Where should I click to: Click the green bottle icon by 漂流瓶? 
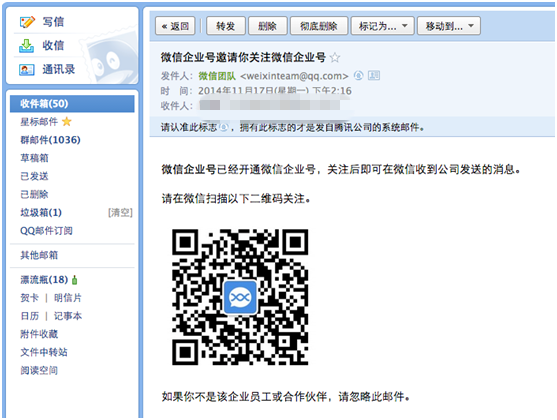(75, 280)
